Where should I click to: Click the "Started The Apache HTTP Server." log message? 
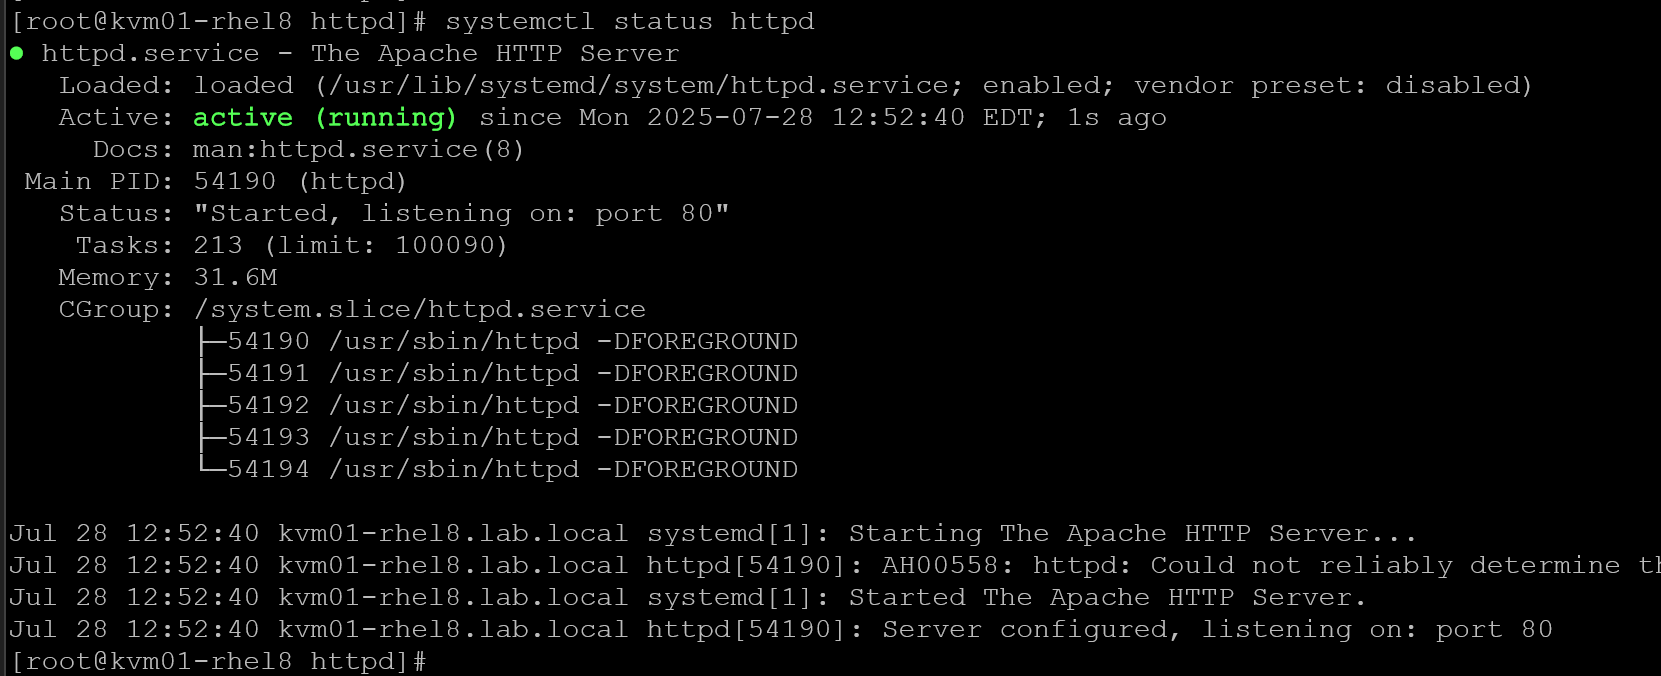point(1107,597)
